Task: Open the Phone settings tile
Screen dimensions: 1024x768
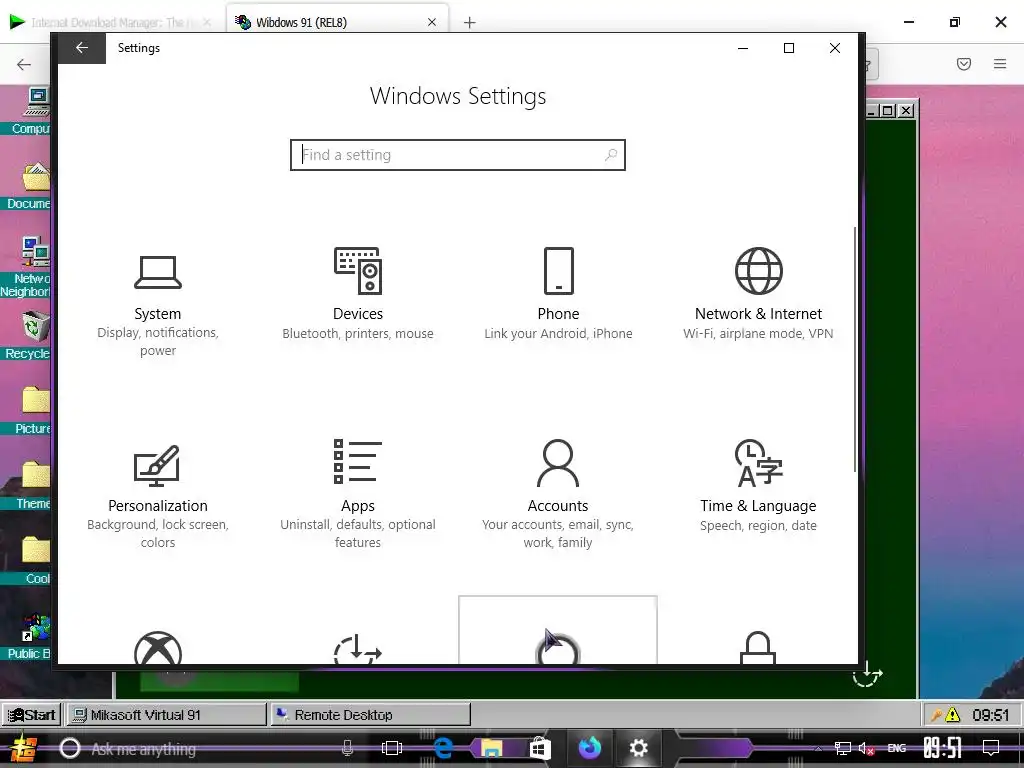Action: 558,294
